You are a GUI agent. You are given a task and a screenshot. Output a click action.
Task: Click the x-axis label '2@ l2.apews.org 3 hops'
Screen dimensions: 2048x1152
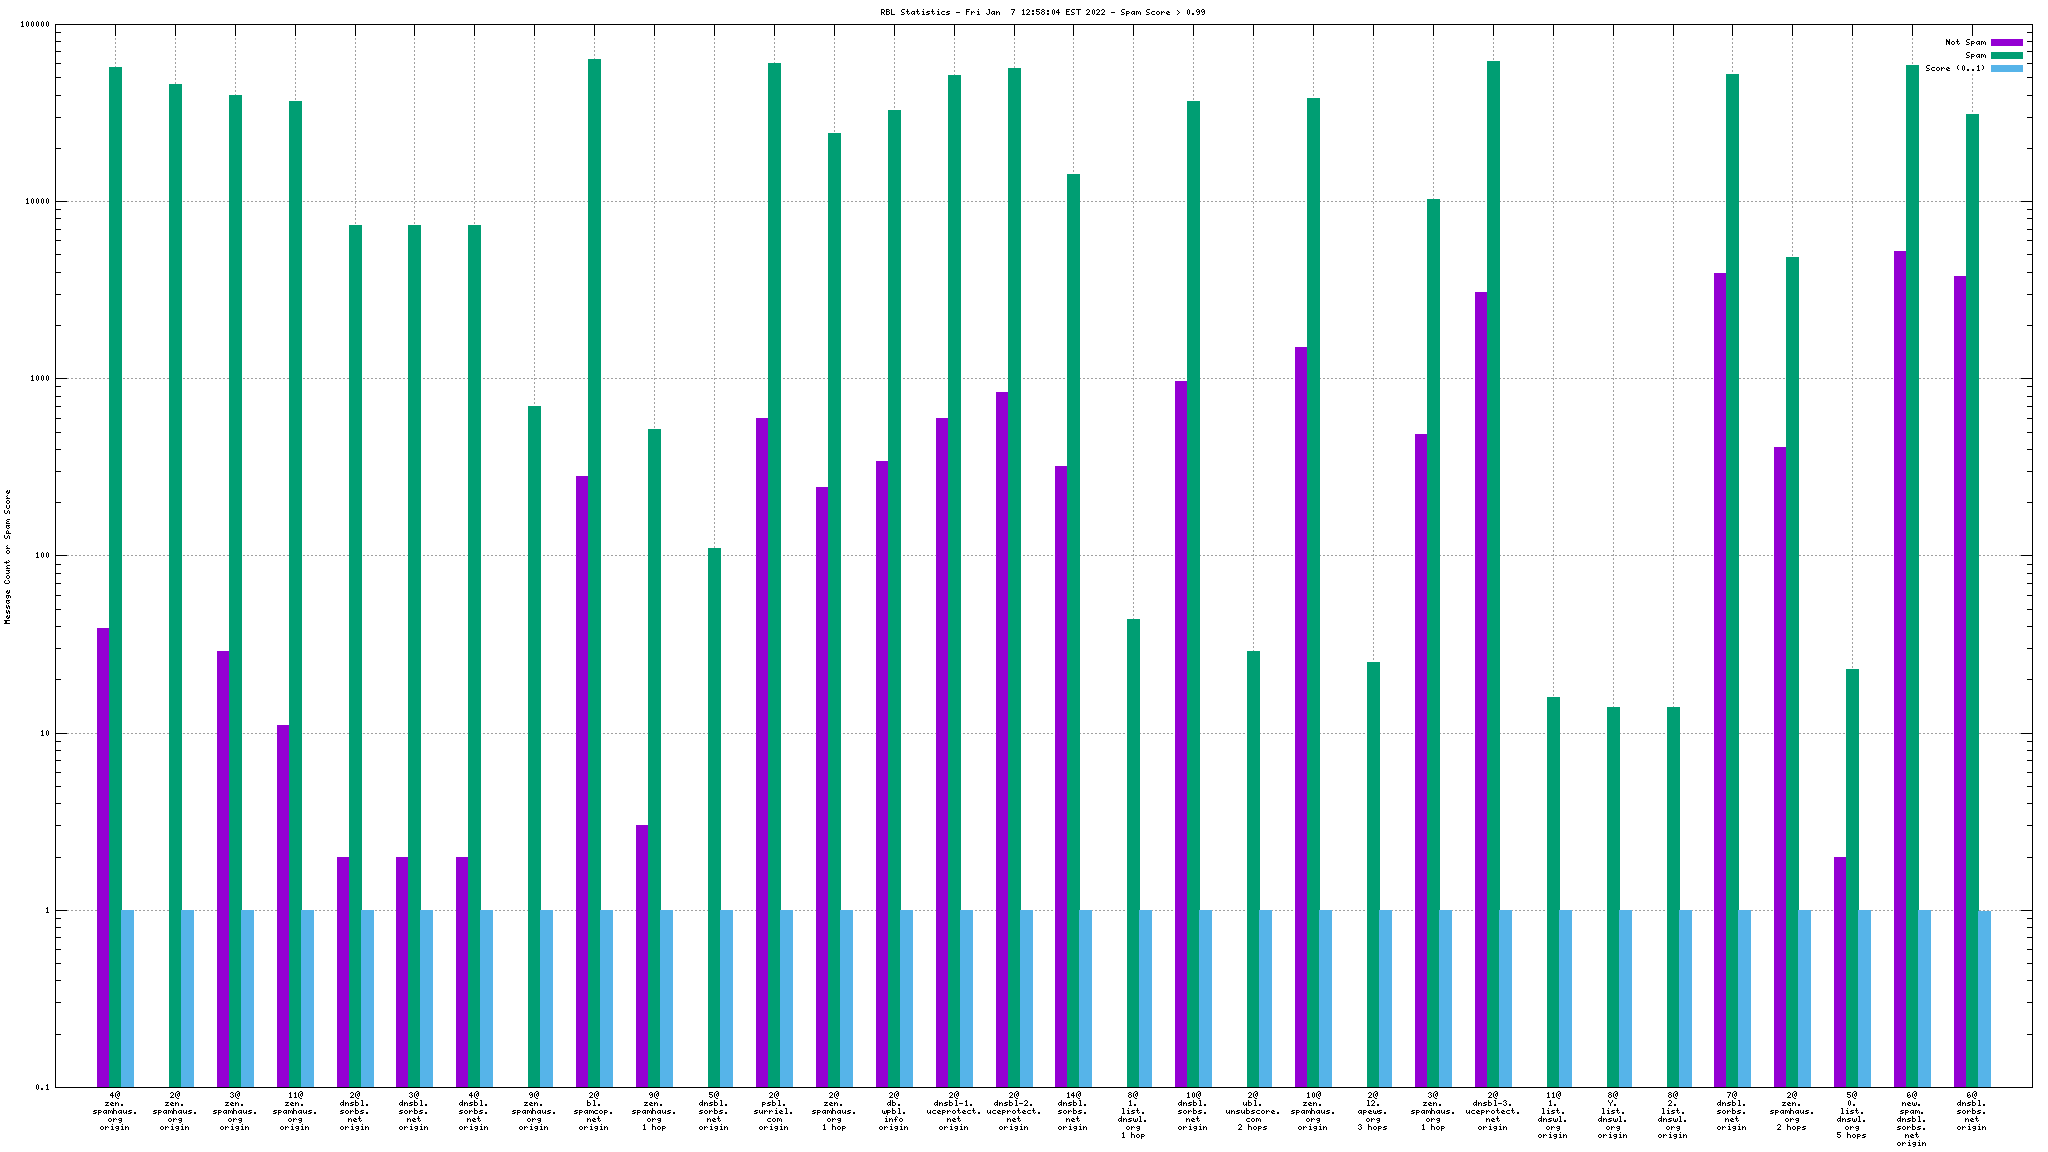point(1372,1111)
